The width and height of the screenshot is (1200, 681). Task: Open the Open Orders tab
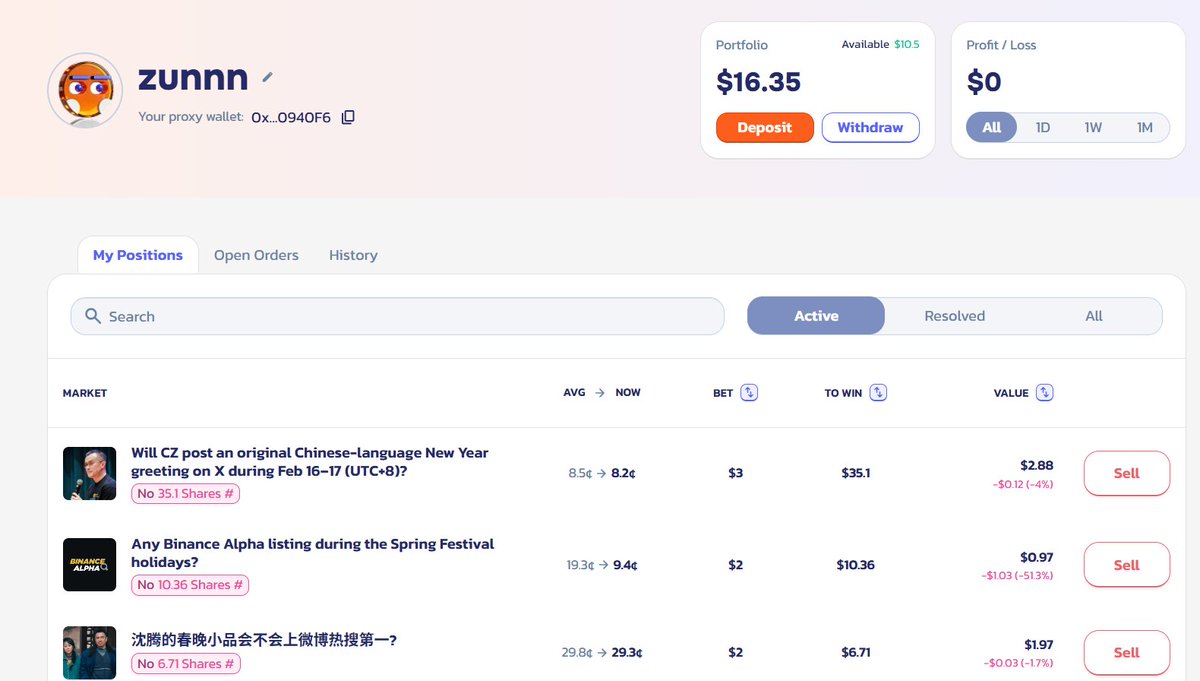(x=256, y=255)
